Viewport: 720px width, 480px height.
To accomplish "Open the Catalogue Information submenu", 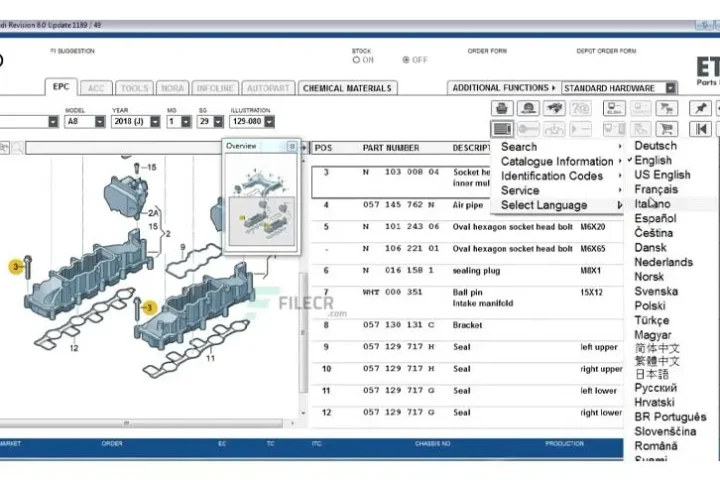I will pos(557,161).
